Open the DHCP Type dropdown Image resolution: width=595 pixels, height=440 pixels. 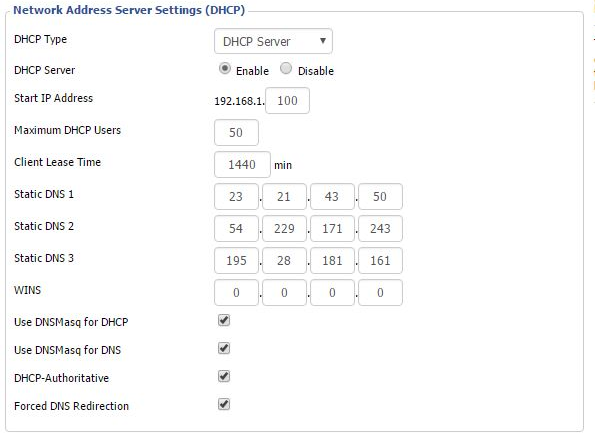(x=273, y=41)
